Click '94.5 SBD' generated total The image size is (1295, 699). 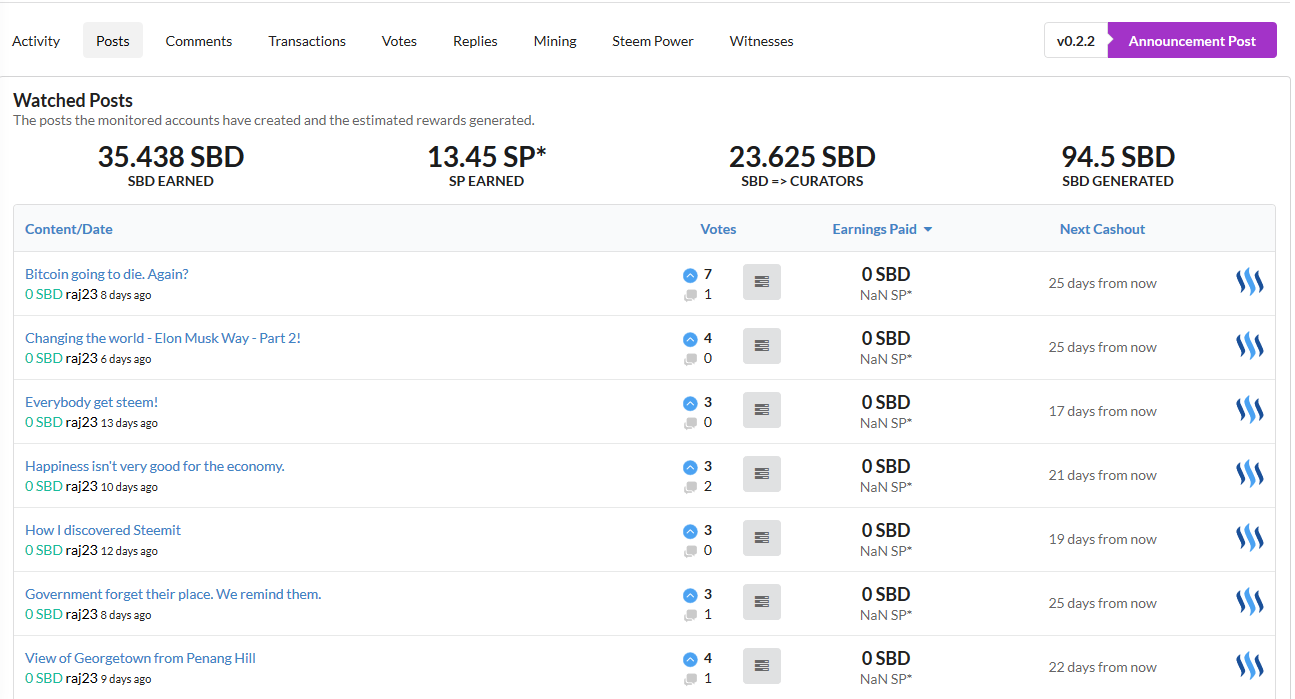click(1118, 157)
